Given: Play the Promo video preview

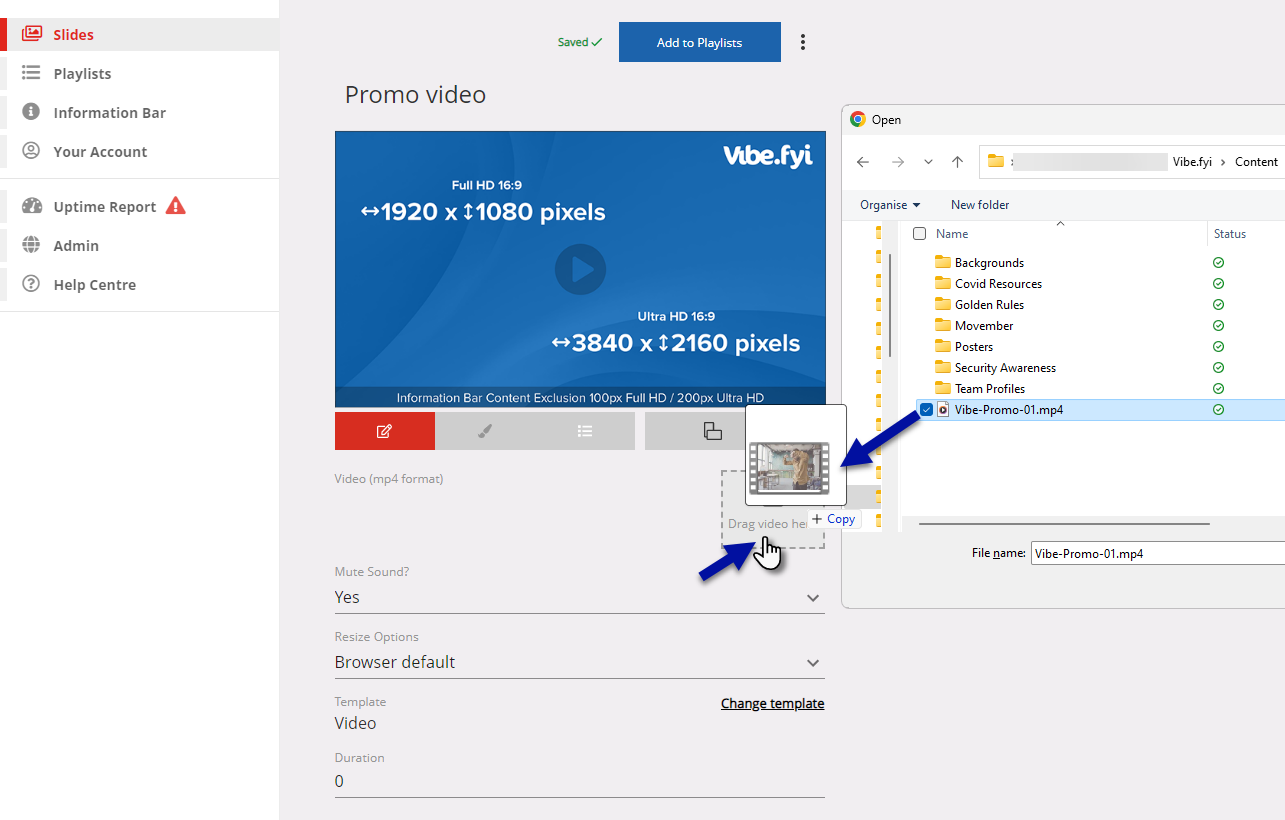Looking at the screenshot, I should [580, 269].
